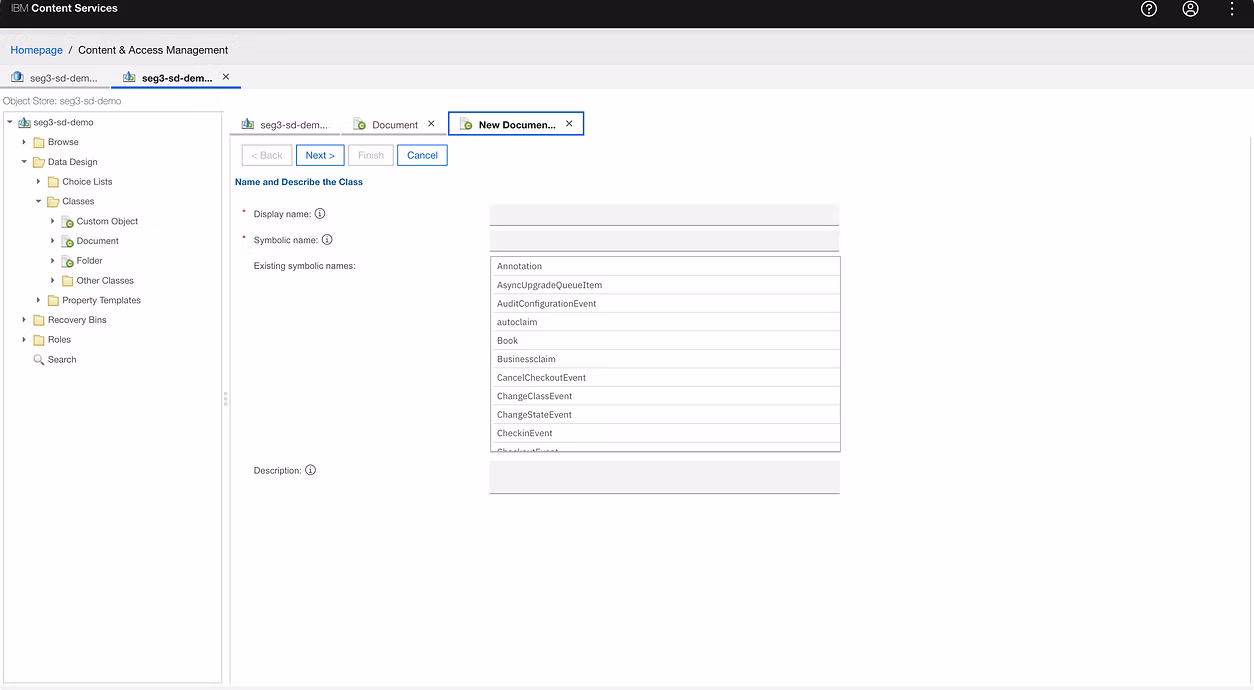Close the inner Document tab
Image resolution: width=1254 pixels, height=690 pixels.
pos(431,124)
